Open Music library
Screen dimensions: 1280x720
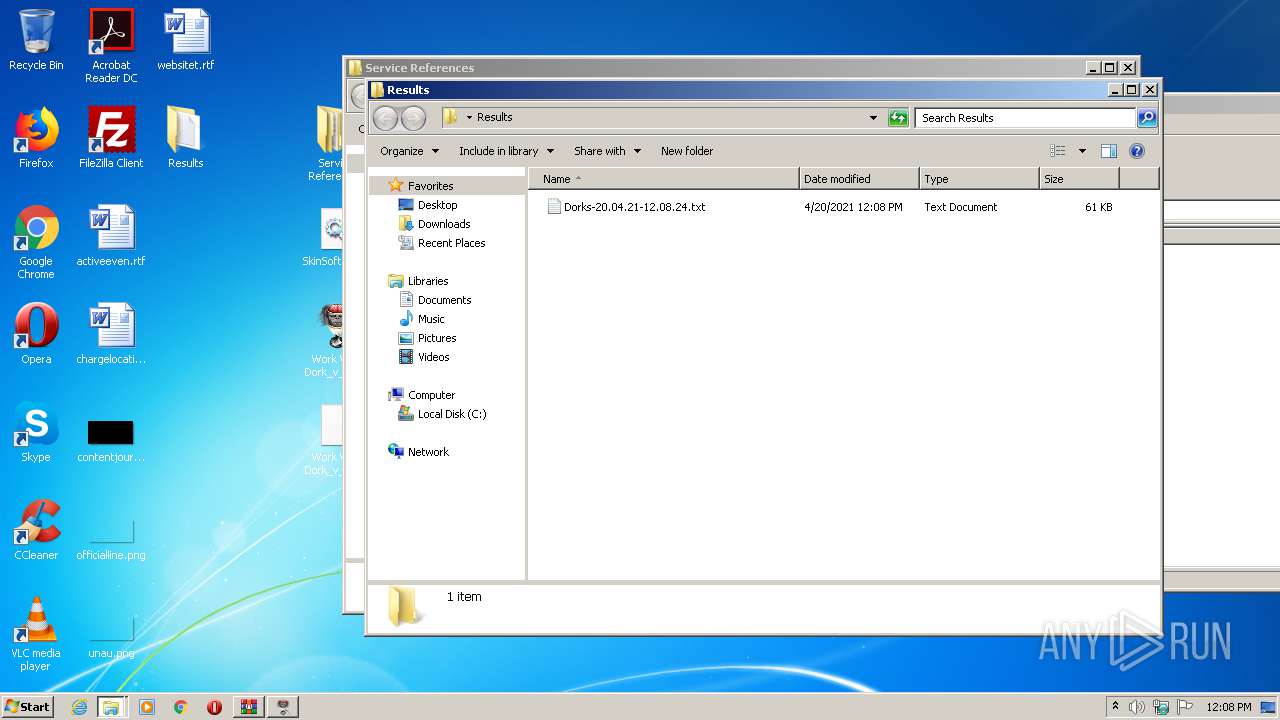431,319
